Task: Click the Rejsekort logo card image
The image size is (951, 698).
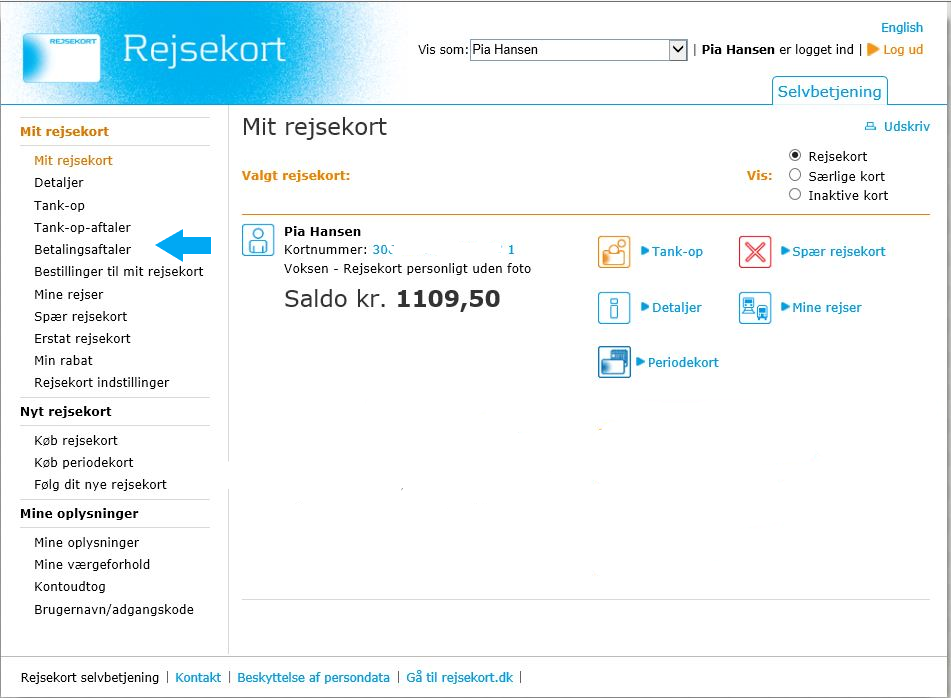Action: tap(61, 57)
